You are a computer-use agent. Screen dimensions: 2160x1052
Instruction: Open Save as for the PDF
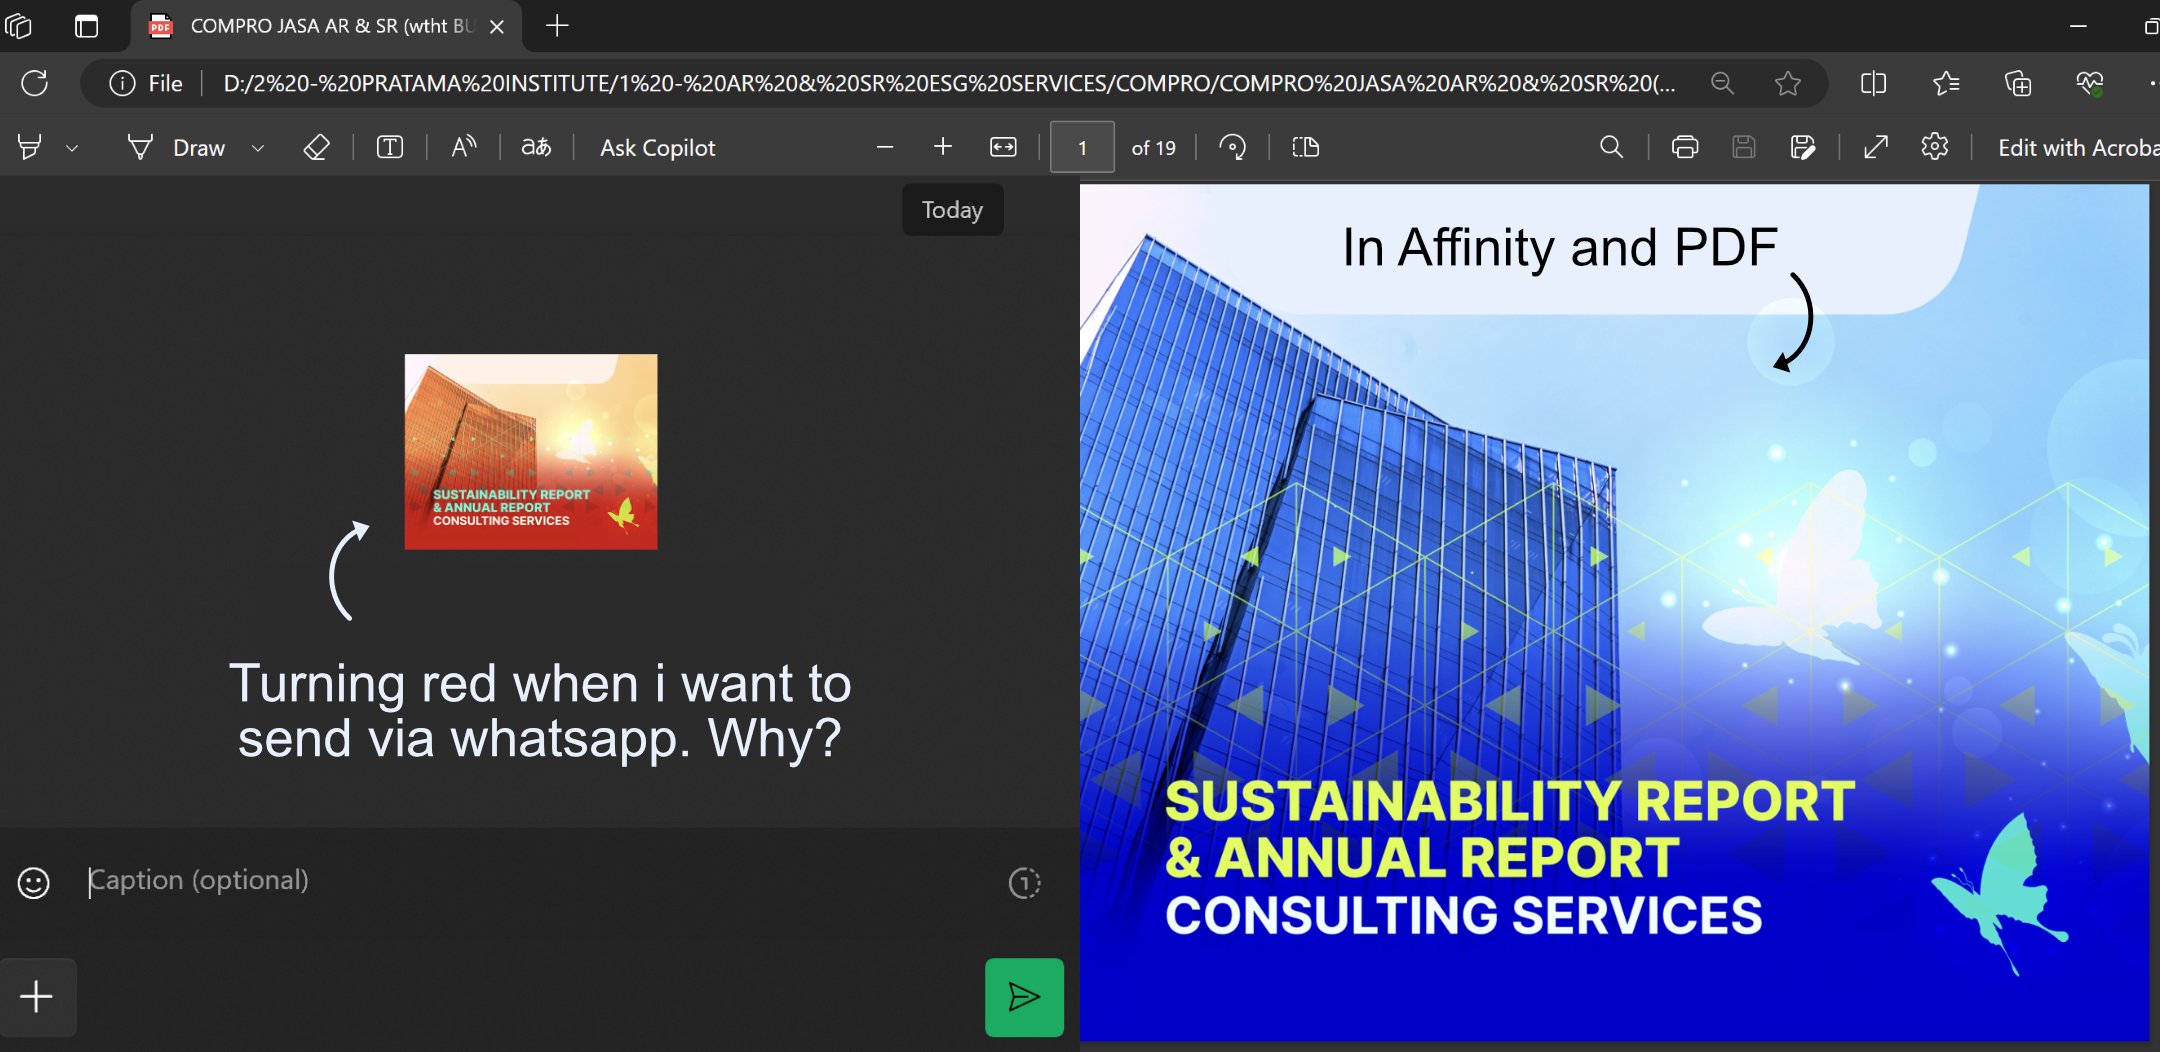(1803, 147)
